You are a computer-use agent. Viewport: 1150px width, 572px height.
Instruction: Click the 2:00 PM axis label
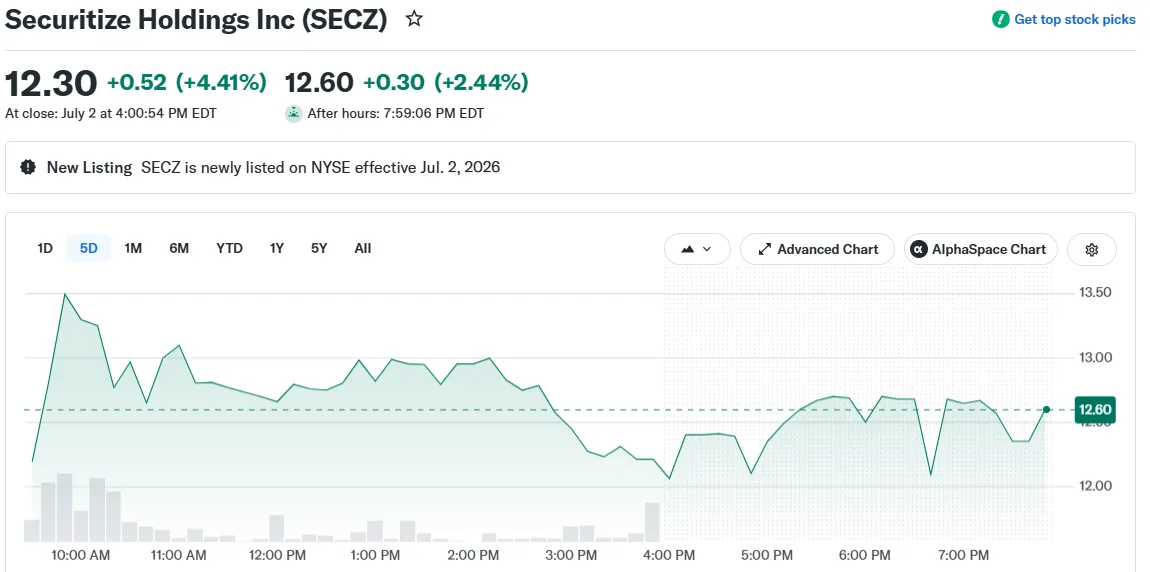pyautogui.click(x=473, y=555)
